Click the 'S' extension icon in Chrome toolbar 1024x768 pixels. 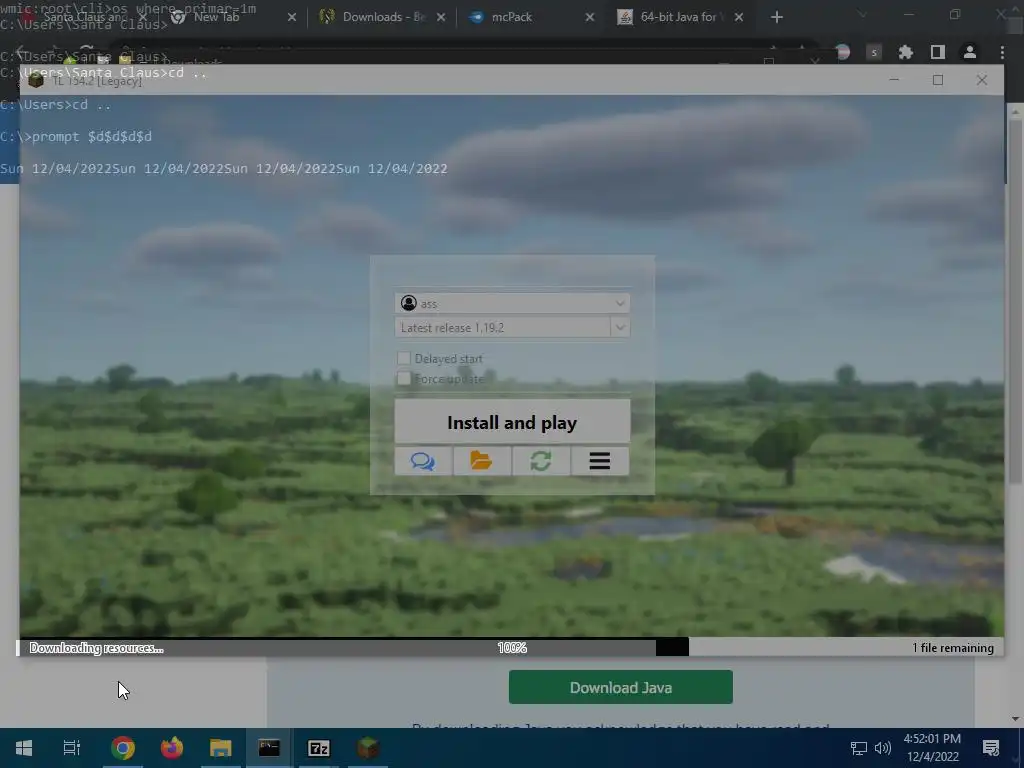pos(874,52)
